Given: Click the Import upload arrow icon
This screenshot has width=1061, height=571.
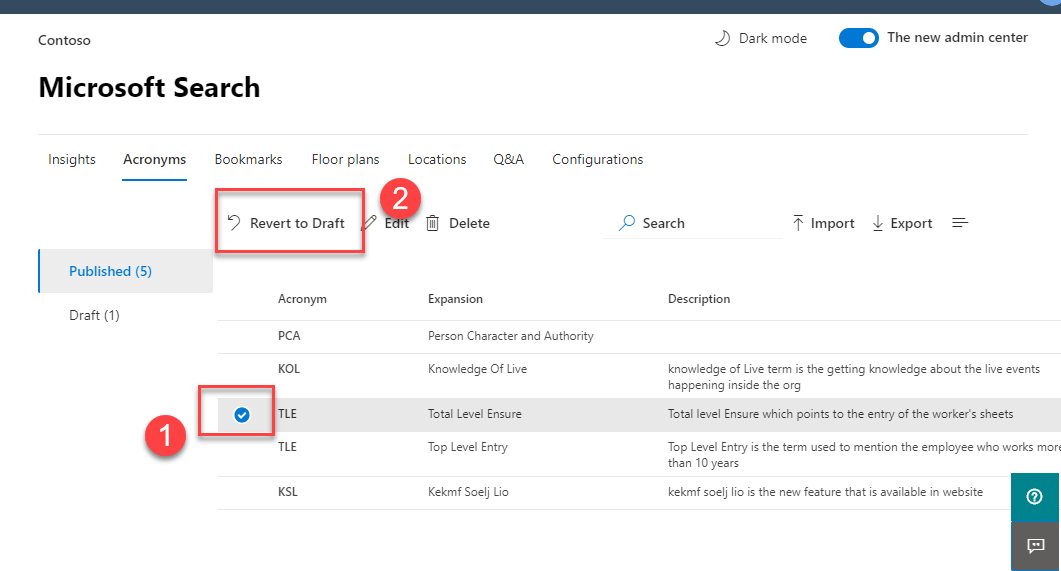Looking at the screenshot, I should [x=798, y=223].
